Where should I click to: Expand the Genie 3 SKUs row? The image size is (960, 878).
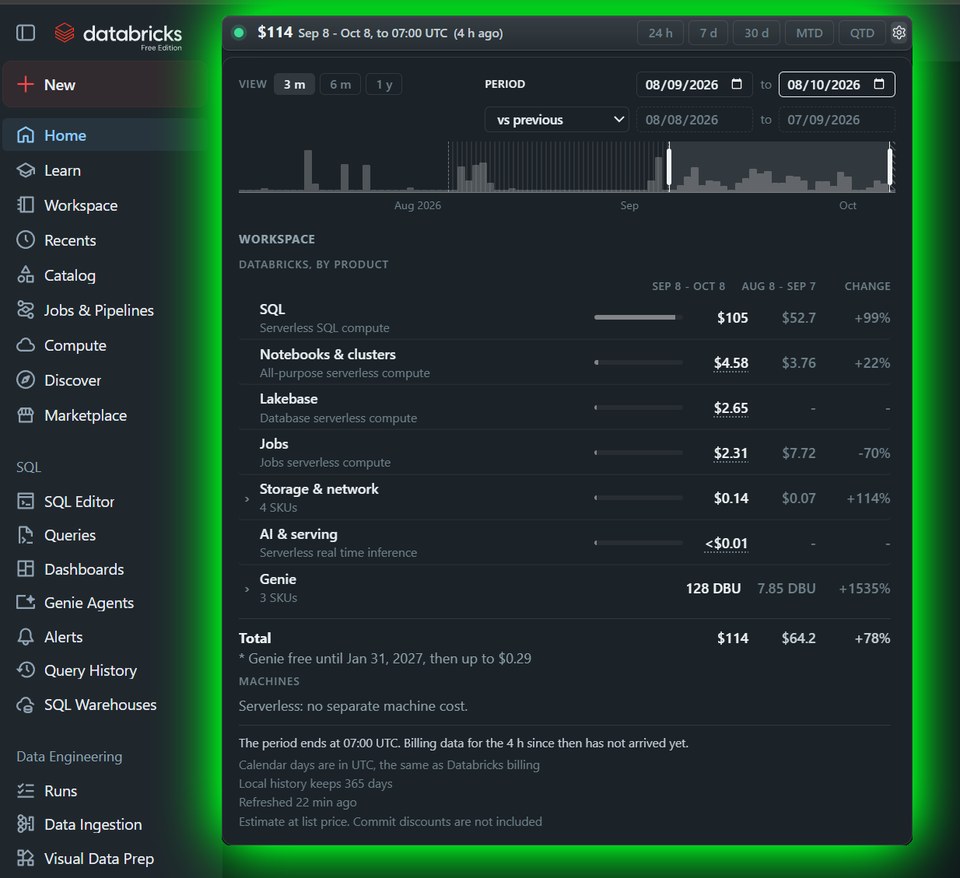point(247,589)
